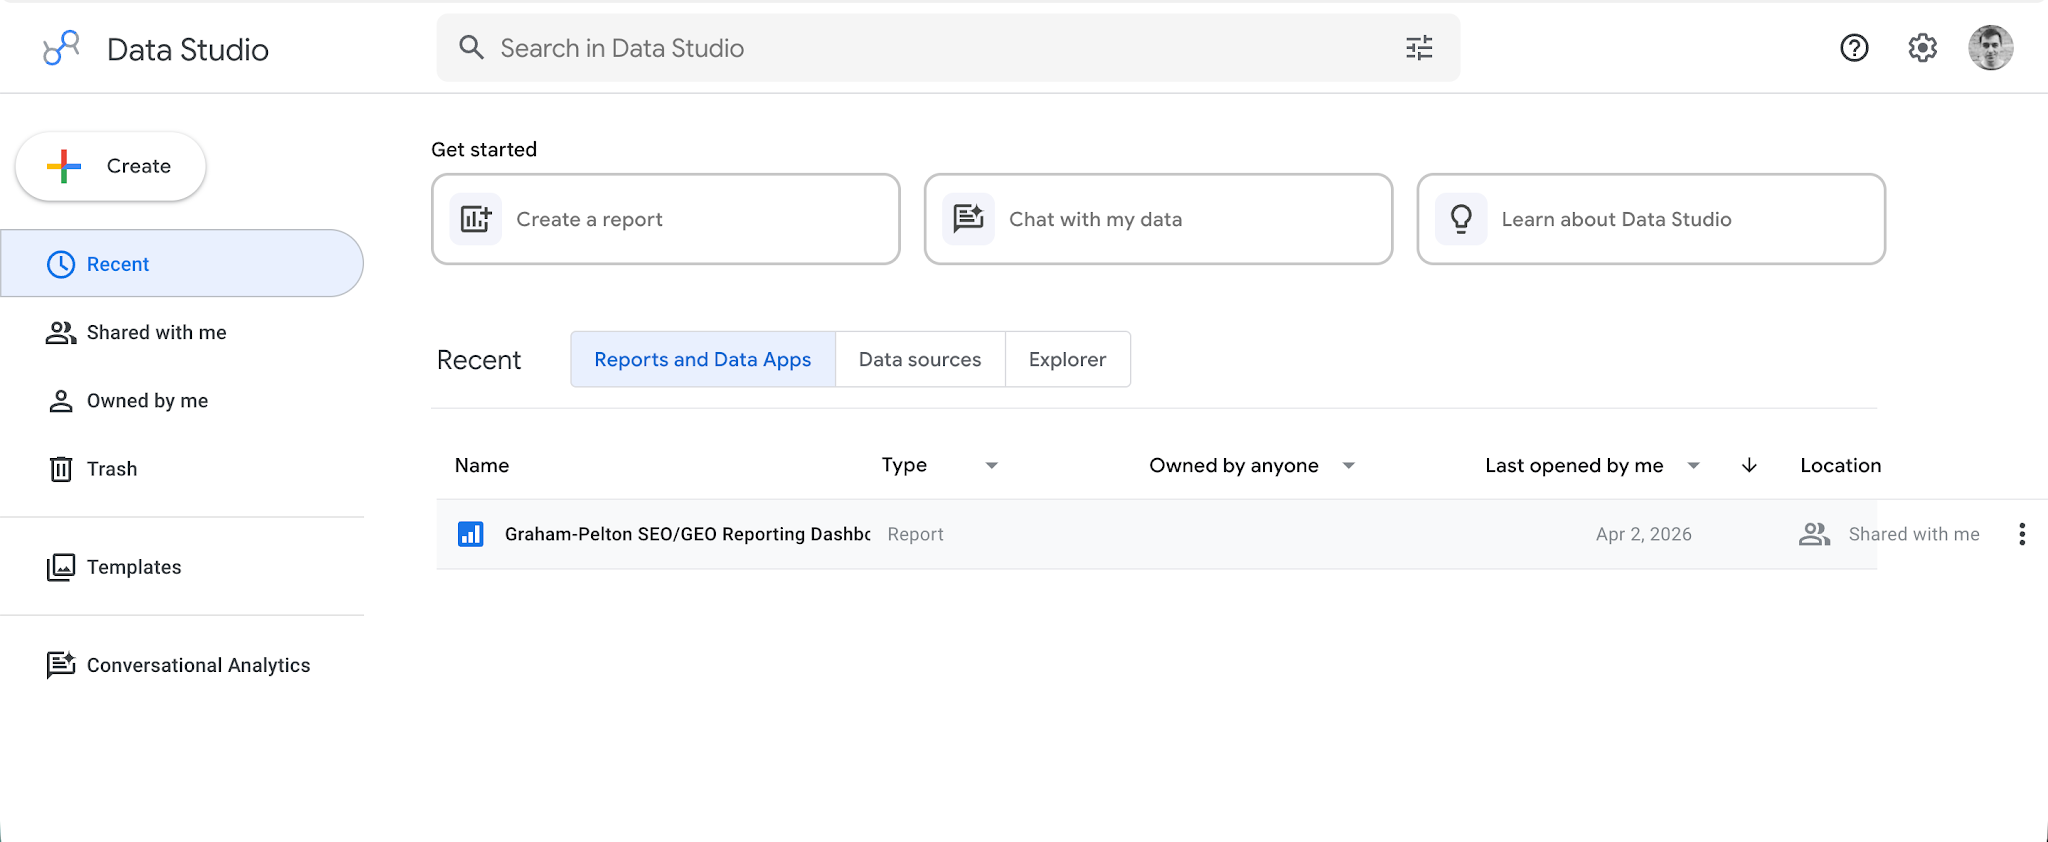Screen dimensions: 2048x842
Task: Click the blue report icon for Graham-Pelton dashboard
Action: (471, 534)
